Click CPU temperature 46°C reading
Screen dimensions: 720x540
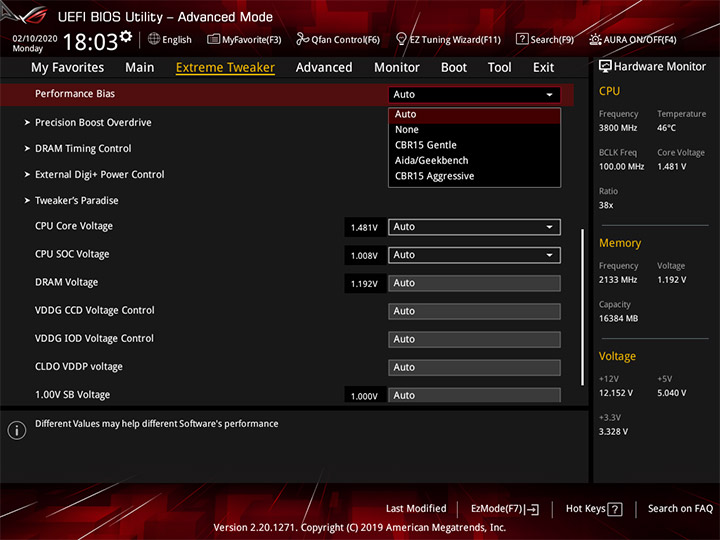click(x=666, y=128)
